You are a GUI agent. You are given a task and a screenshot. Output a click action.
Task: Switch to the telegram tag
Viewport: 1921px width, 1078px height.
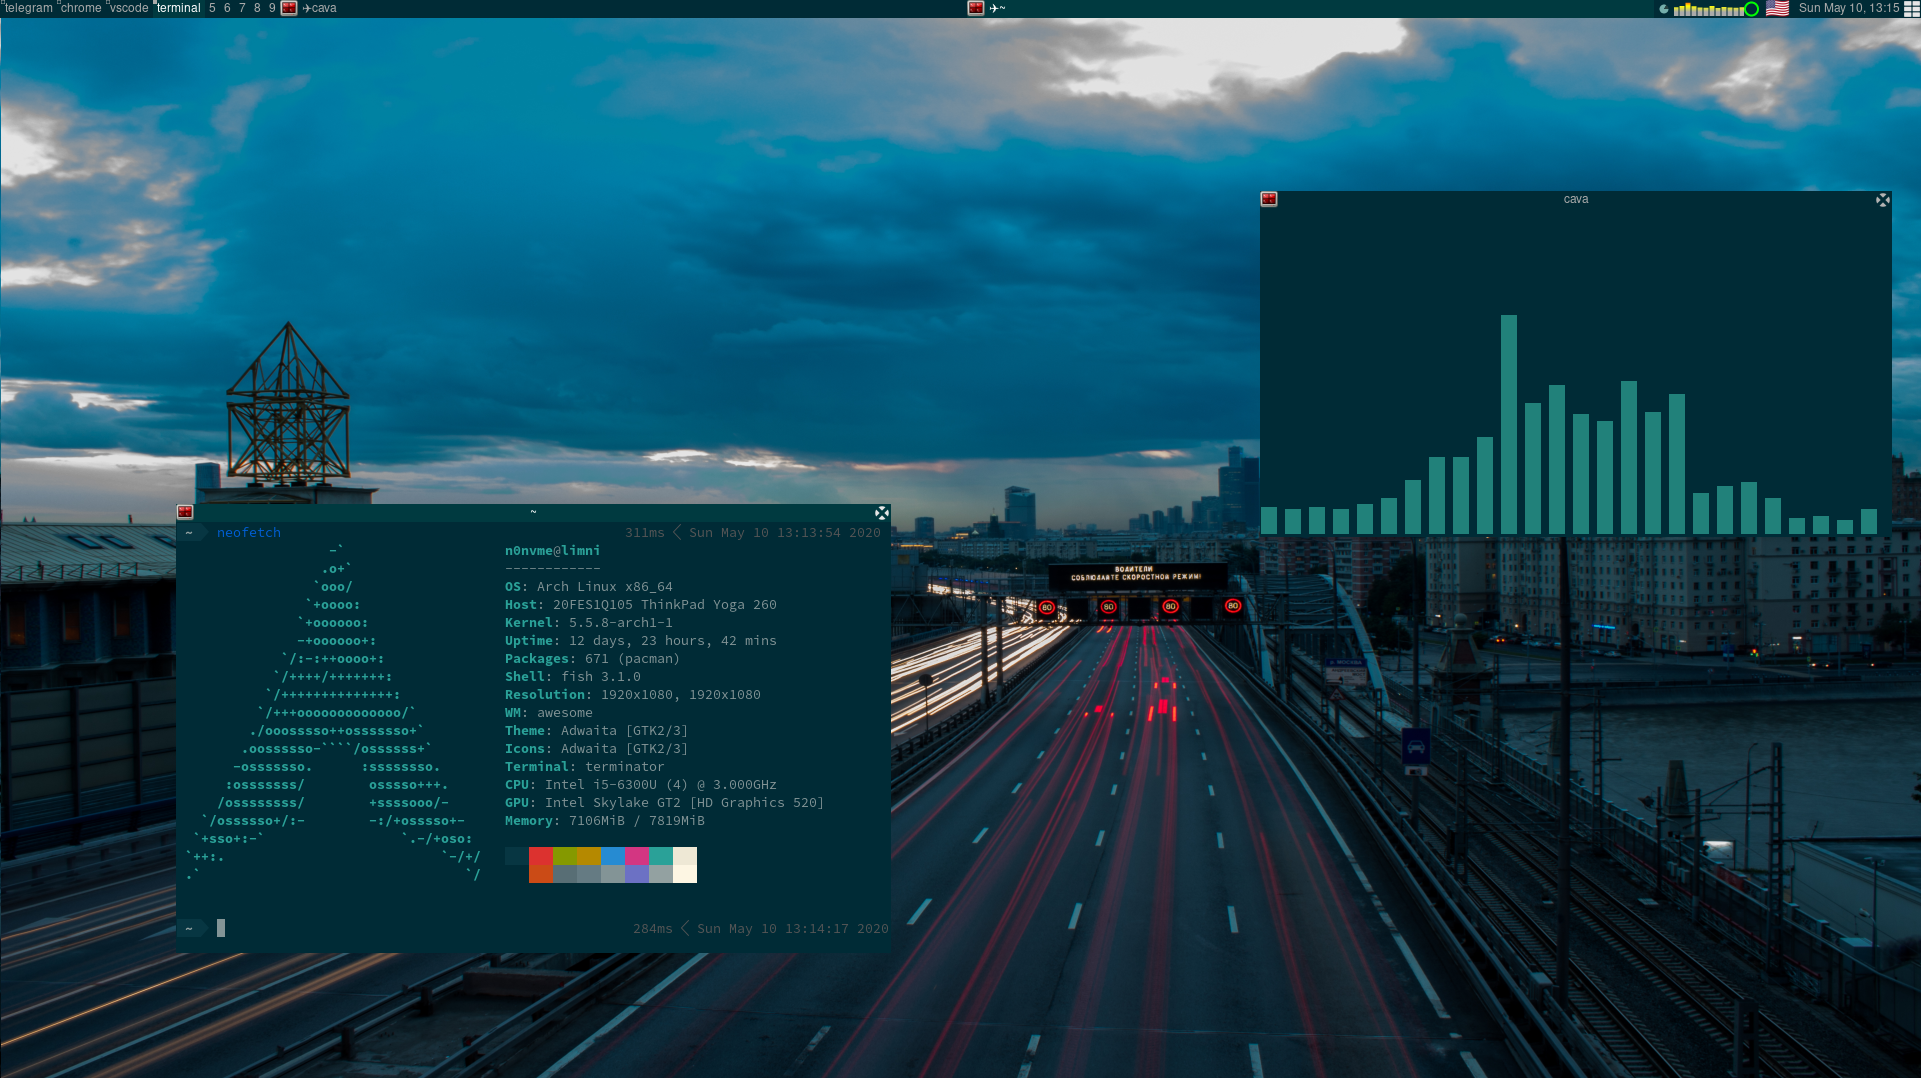(27, 8)
